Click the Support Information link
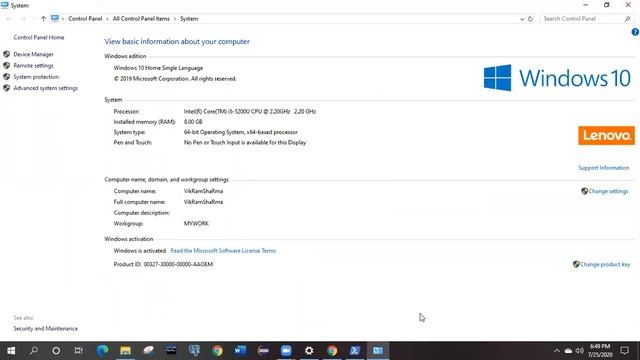The image size is (640, 360). [603, 168]
